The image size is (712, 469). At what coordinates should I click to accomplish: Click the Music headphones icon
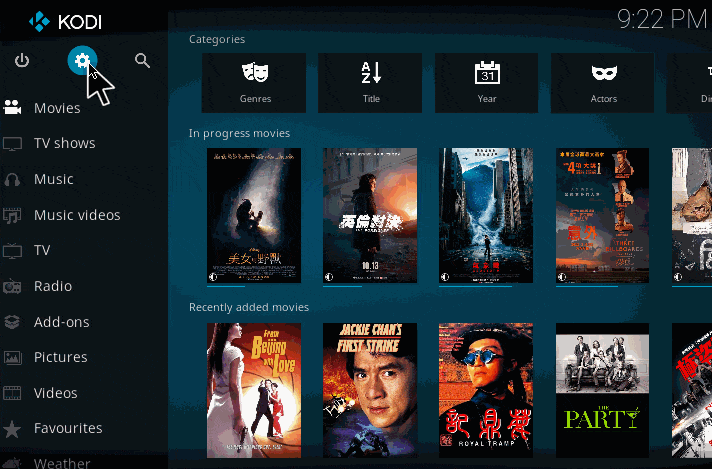12,179
